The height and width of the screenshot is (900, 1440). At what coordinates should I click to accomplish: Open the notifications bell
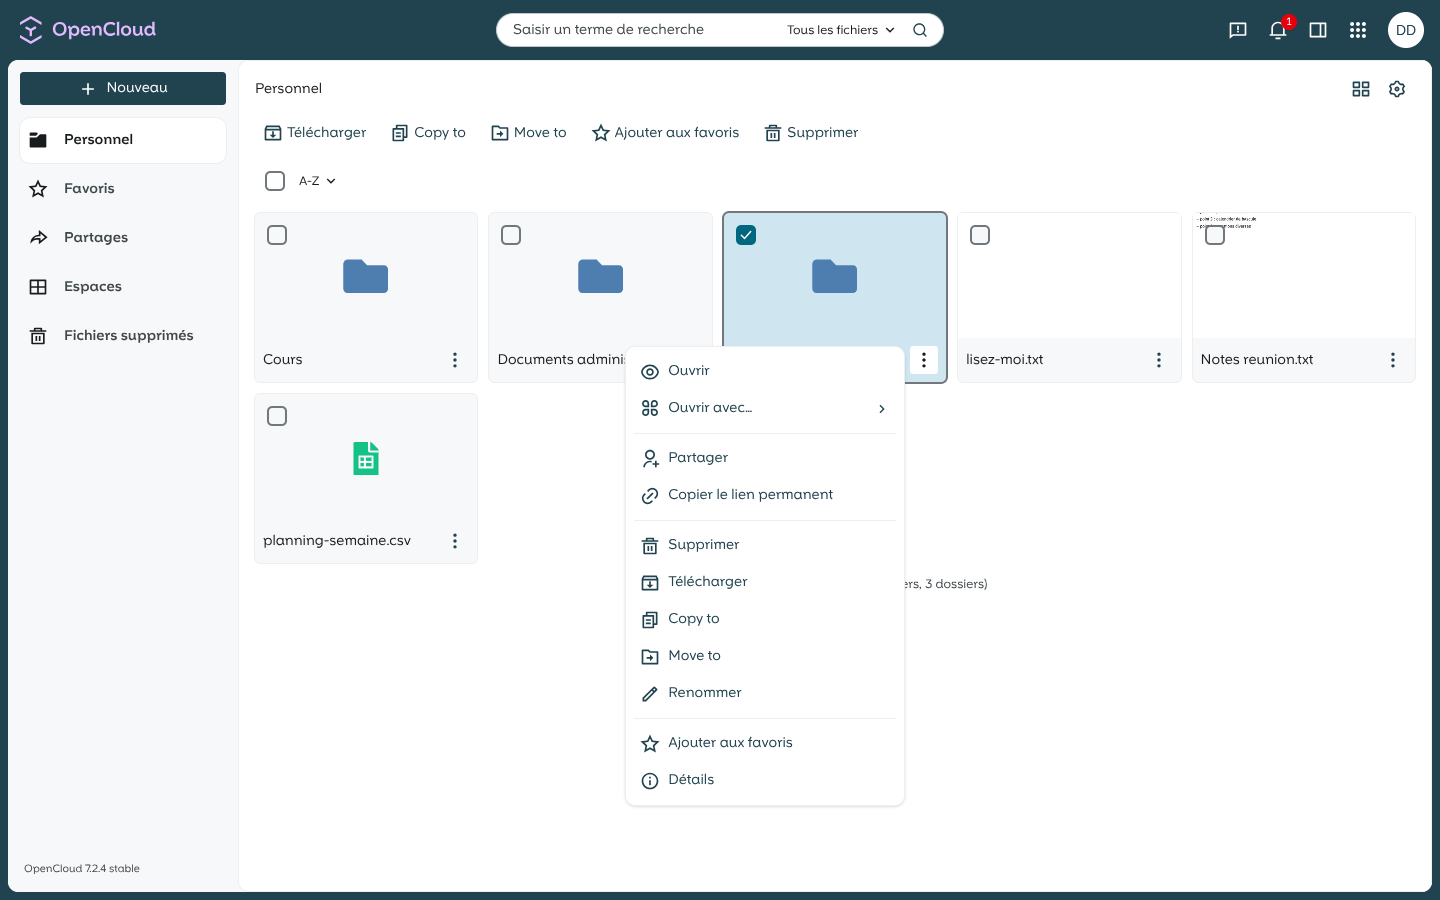coord(1278,30)
